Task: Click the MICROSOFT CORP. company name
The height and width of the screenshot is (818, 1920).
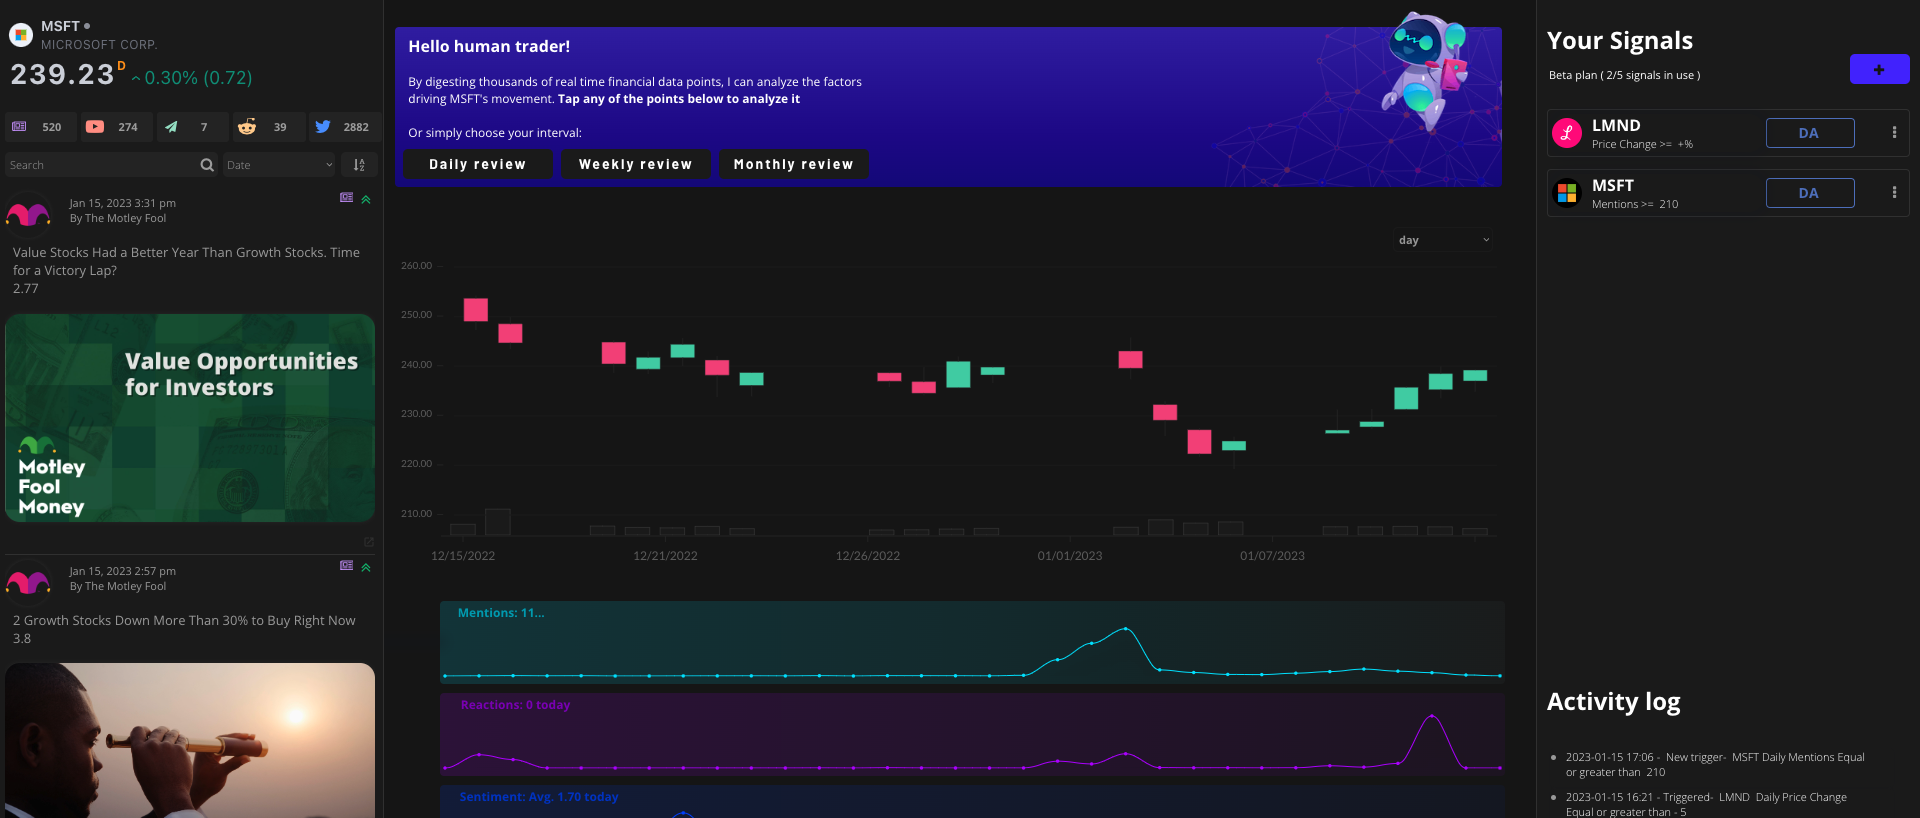Action: point(99,45)
